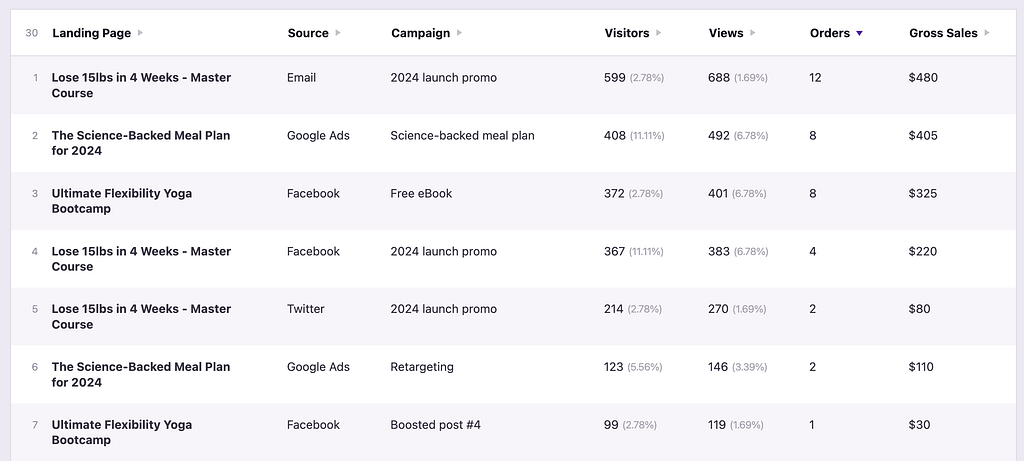This screenshot has width=1024, height=461.
Task: Click the sort arrow next to Visitors
Action: 658,33
